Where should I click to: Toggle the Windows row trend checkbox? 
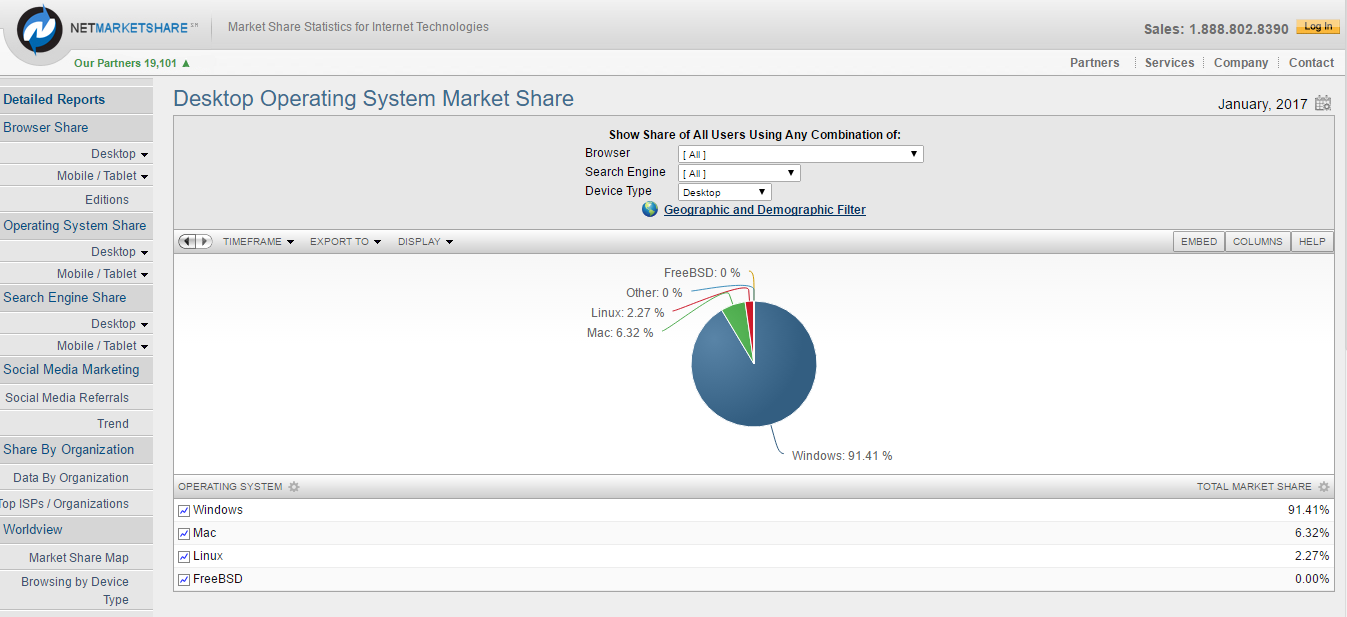pyautogui.click(x=184, y=511)
